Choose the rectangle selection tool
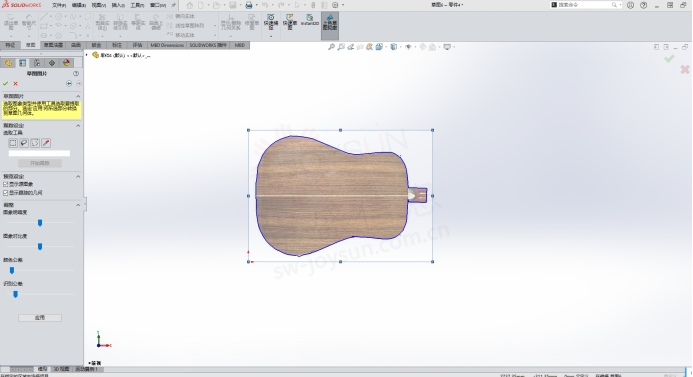The width and height of the screenshot is (693, 377). pyautogui.click(x=13, y=143)
